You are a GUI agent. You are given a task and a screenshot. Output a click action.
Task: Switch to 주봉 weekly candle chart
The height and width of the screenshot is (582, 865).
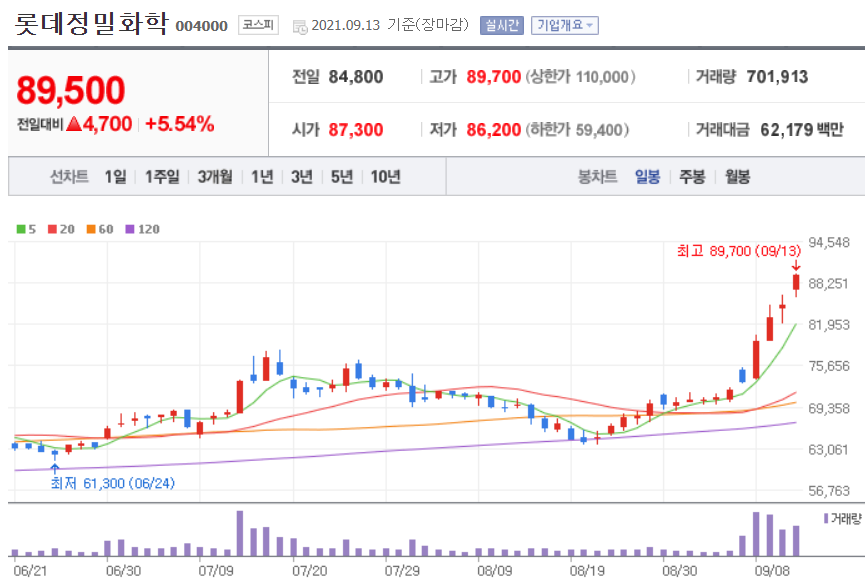[692, 177]
